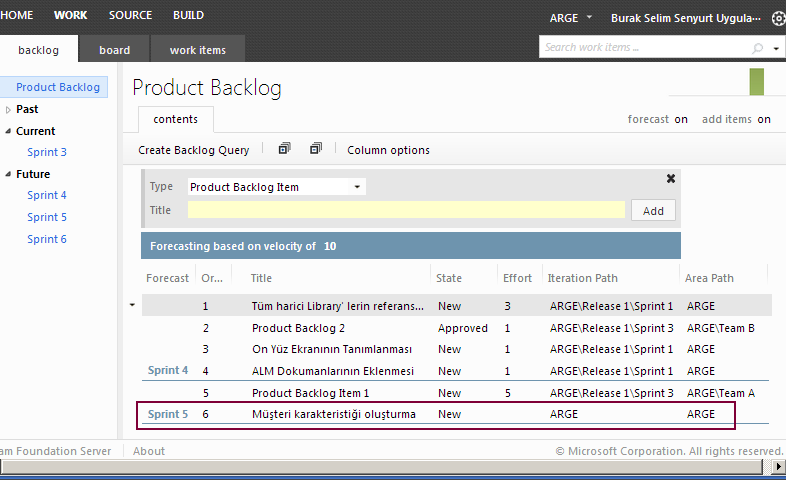Open the Type dropdown Product Backlog Item
The height and width of the screenshot is (480, 786).
coord(276,187)
